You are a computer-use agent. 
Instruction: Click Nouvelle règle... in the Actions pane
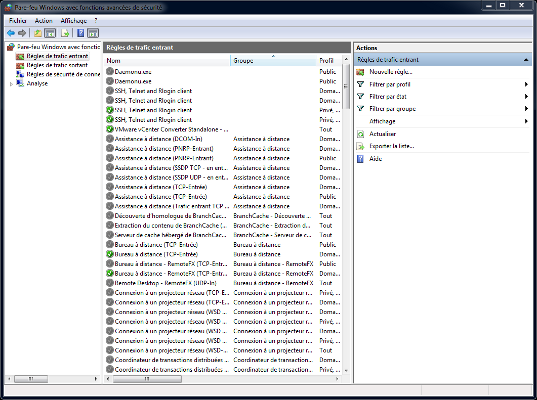point(390,72)
